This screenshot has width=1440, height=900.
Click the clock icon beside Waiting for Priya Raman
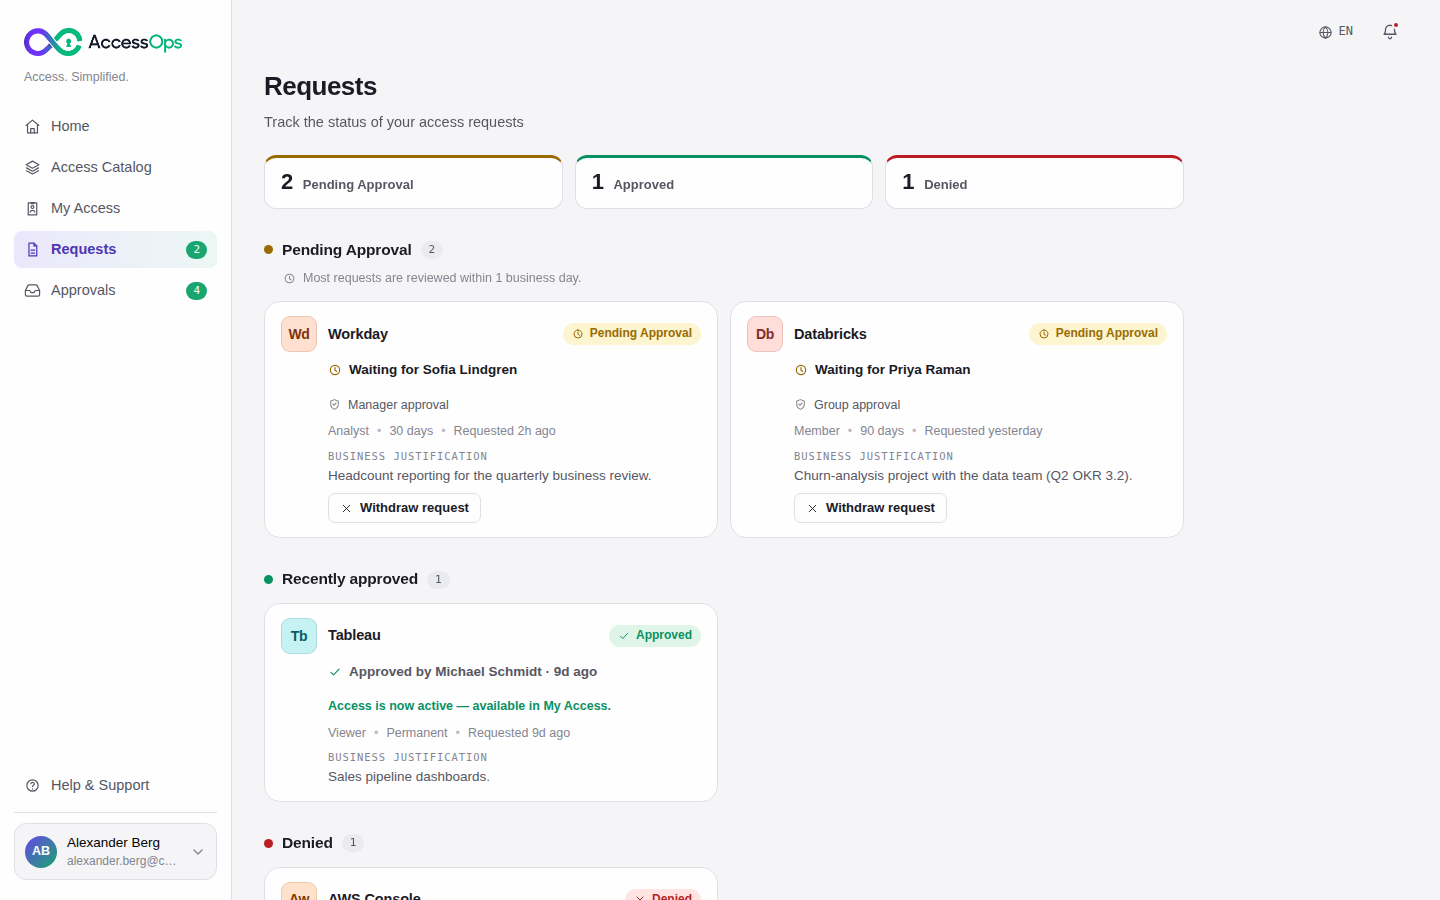(801, 370)
